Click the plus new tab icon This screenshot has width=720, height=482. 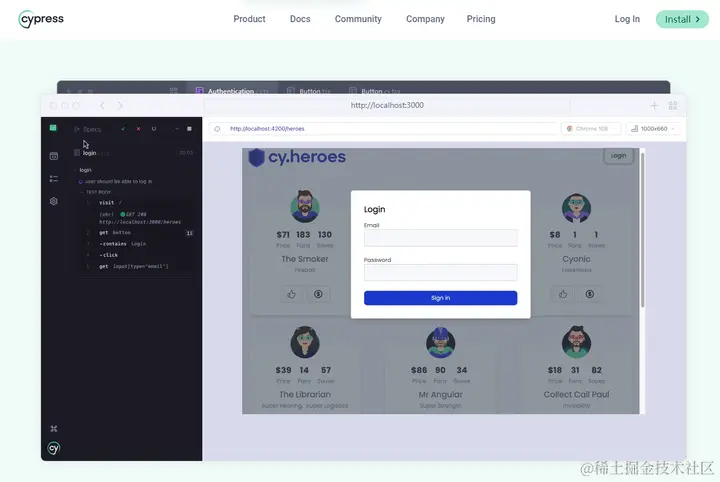(x=654, y=106)
